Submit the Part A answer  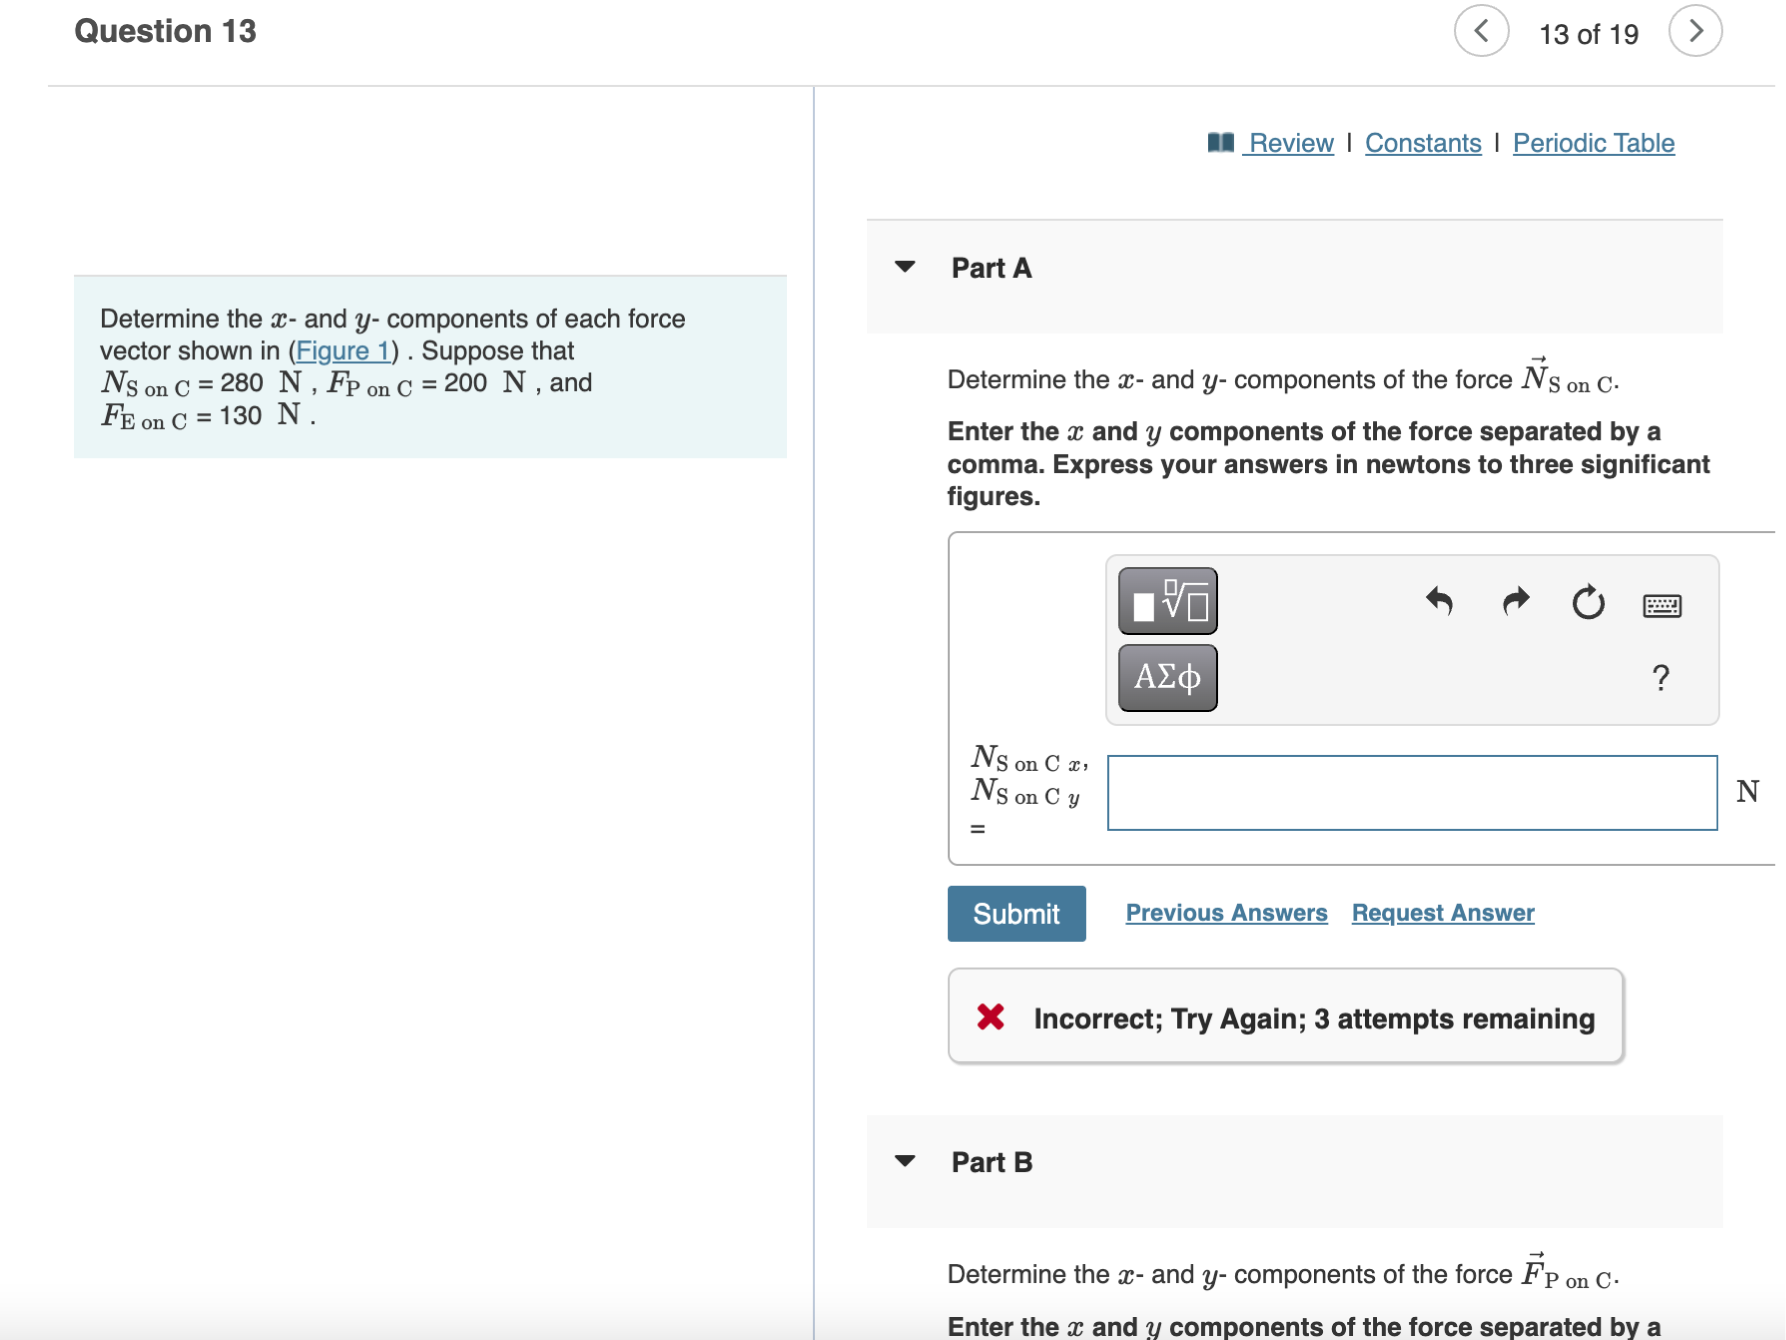point(1016,913)
